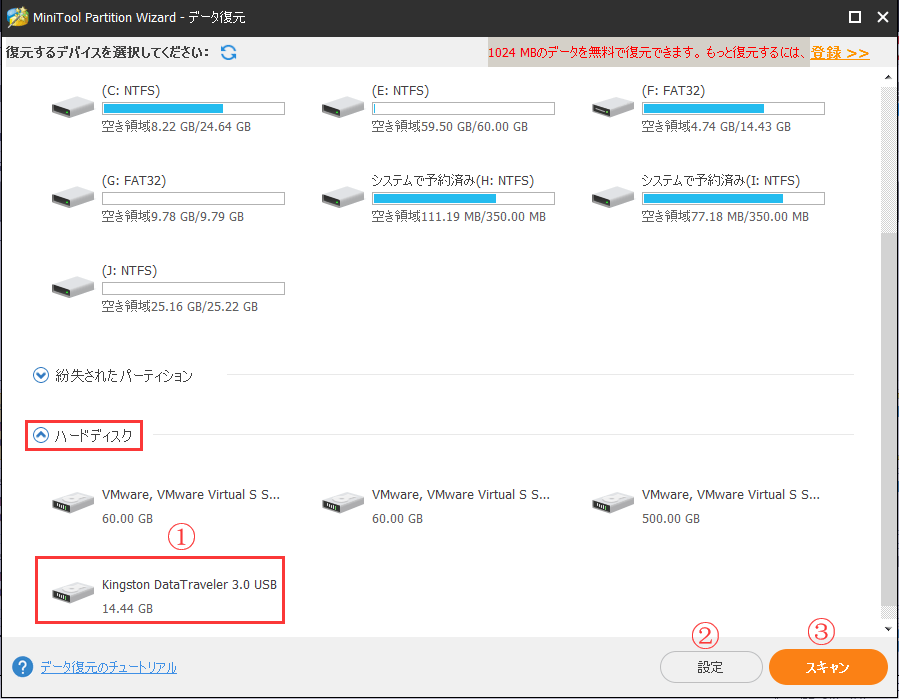
Task: Click the (F: FAT32) label
Action: (673, 91)
